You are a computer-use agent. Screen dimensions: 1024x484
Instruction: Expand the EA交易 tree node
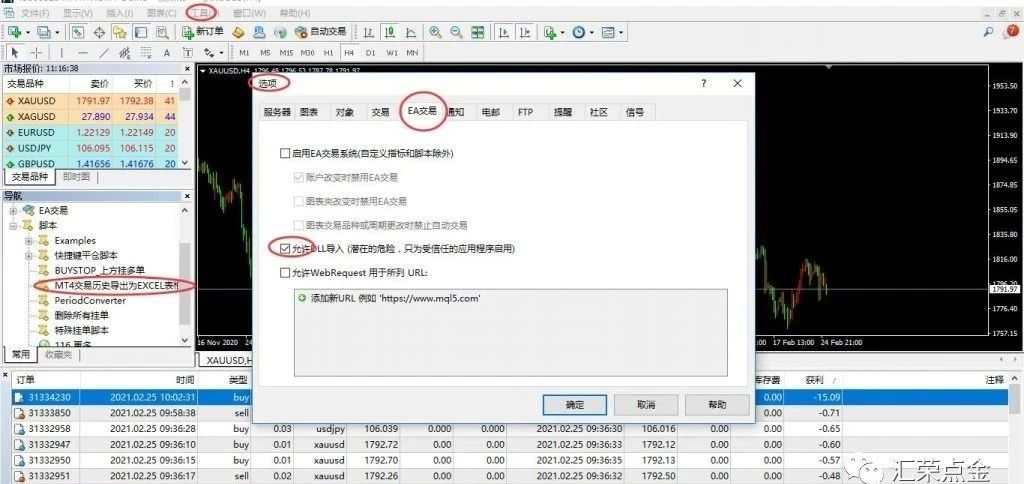12,210
